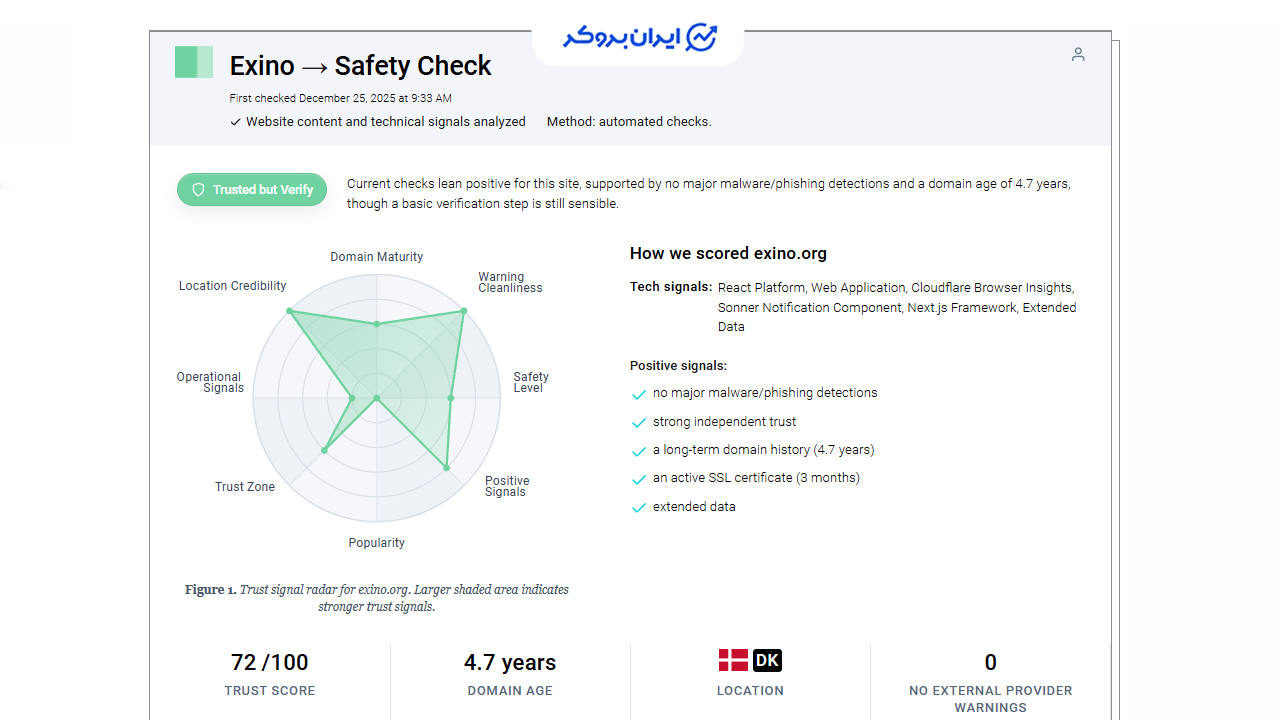Click the Iran Broker logo at top
This screenshot has width=1280, height=720.
639,38
